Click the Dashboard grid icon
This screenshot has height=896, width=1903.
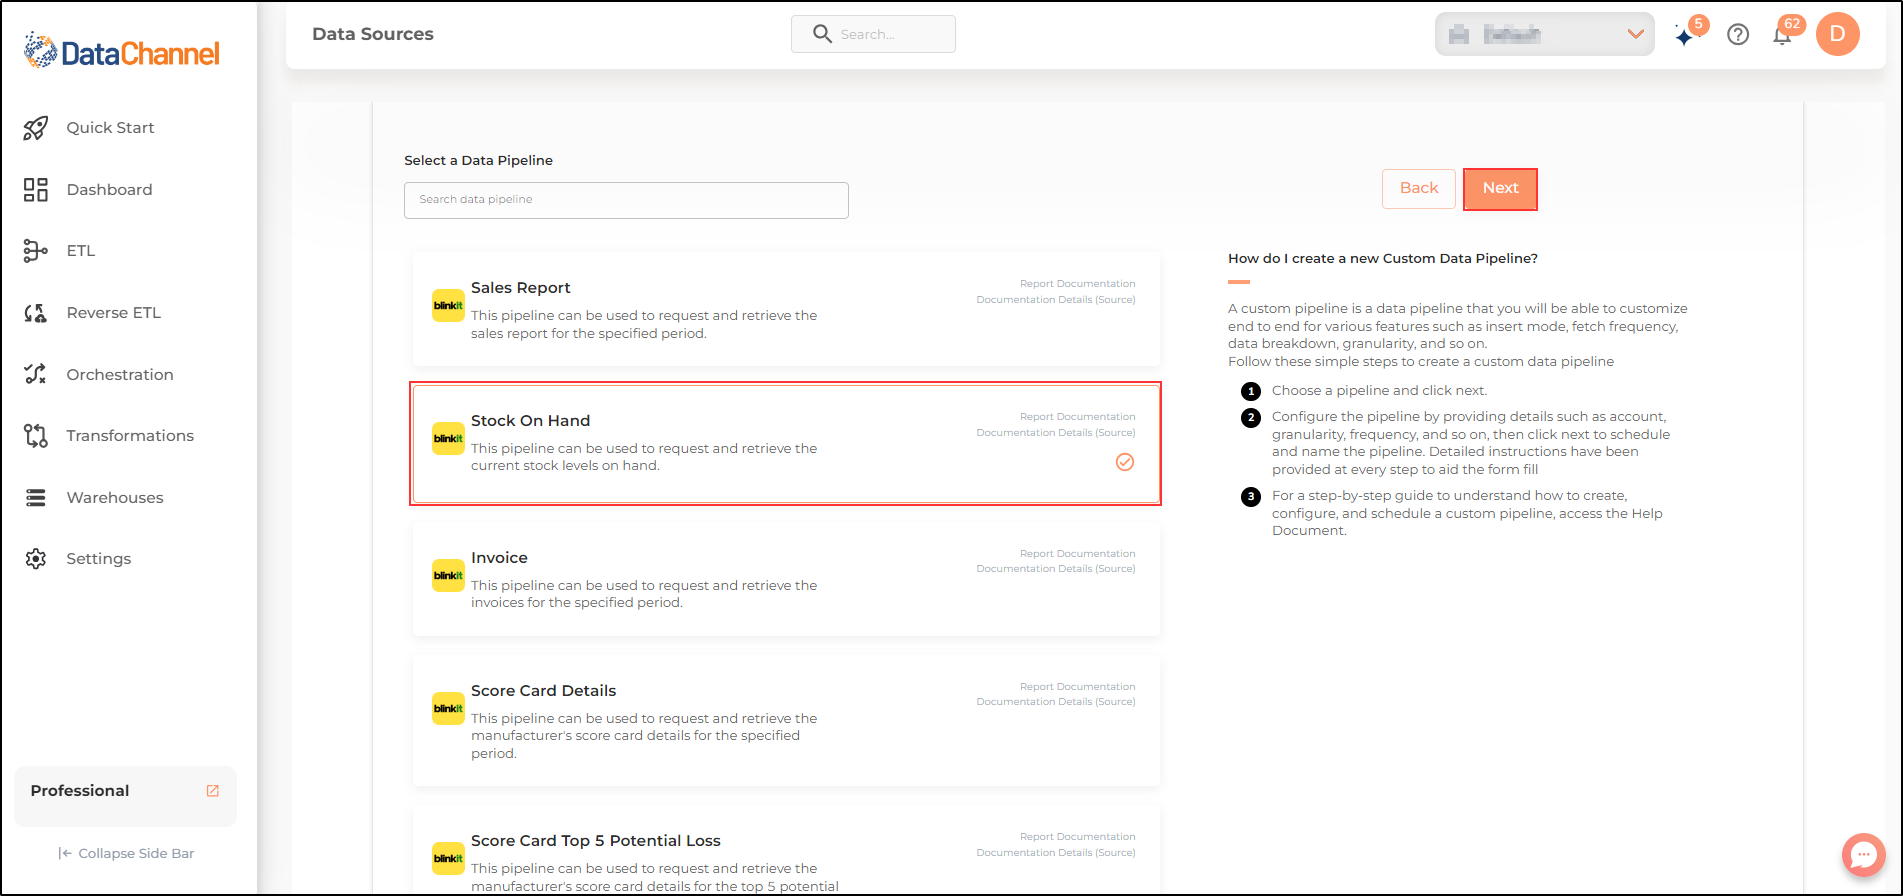point(36,190)
